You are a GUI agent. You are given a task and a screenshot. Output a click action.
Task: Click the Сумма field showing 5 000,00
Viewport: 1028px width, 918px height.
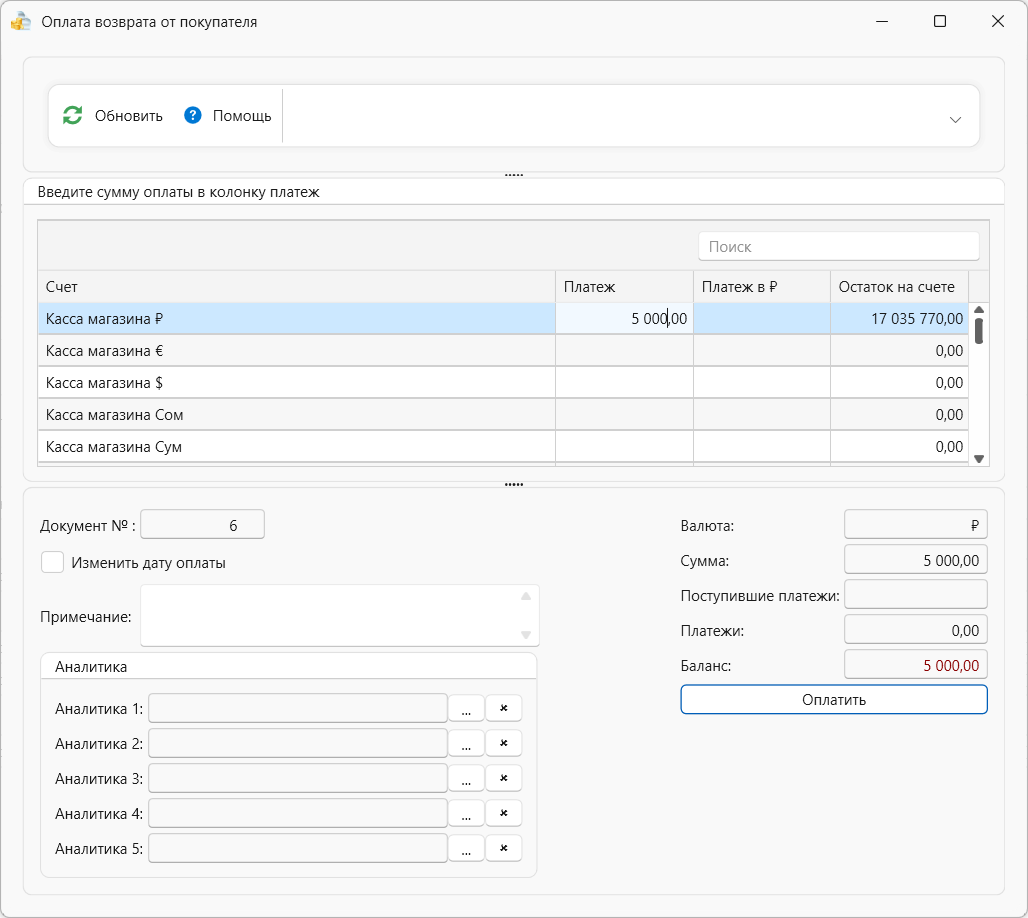(x=916, y=560)
